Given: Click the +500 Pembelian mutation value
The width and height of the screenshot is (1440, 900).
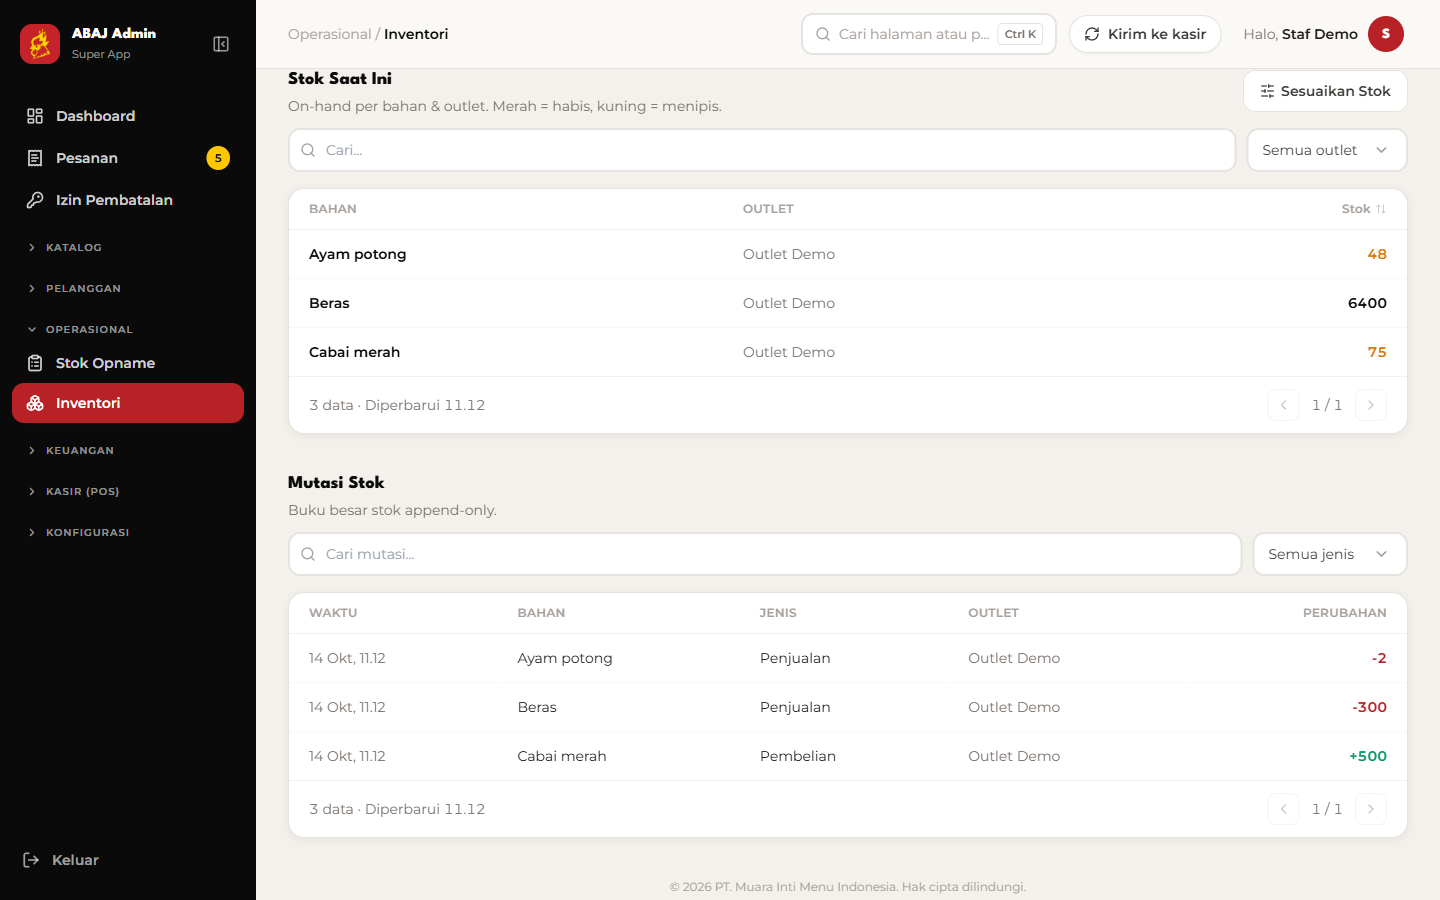Looking at the screenshot, I should pyautogui.click(x=1368, y=756).
